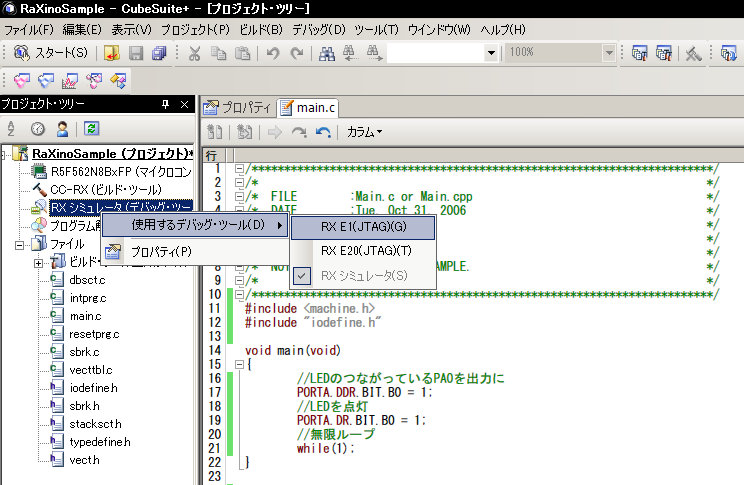
Task: Open 使用するデバッグ・ツール(D) submenu
Action: 195,224
